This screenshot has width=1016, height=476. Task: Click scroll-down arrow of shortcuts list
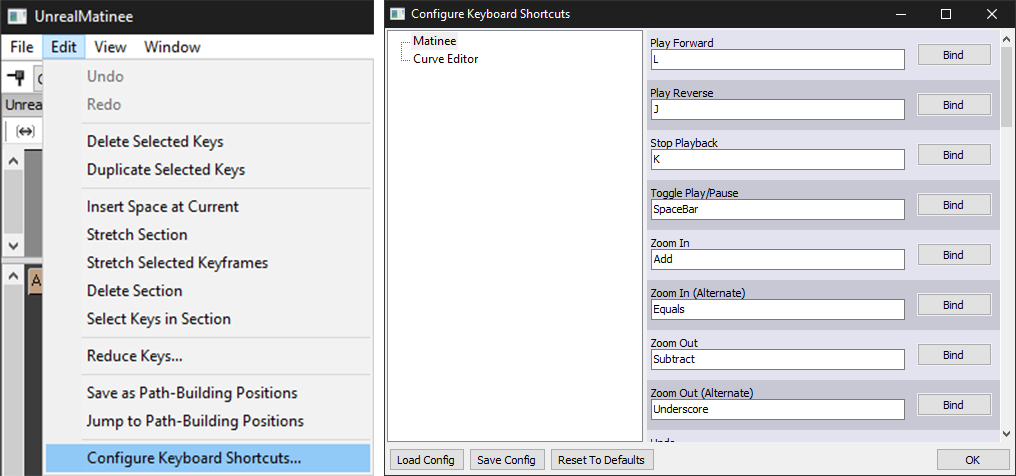(x=1006, y=433)
